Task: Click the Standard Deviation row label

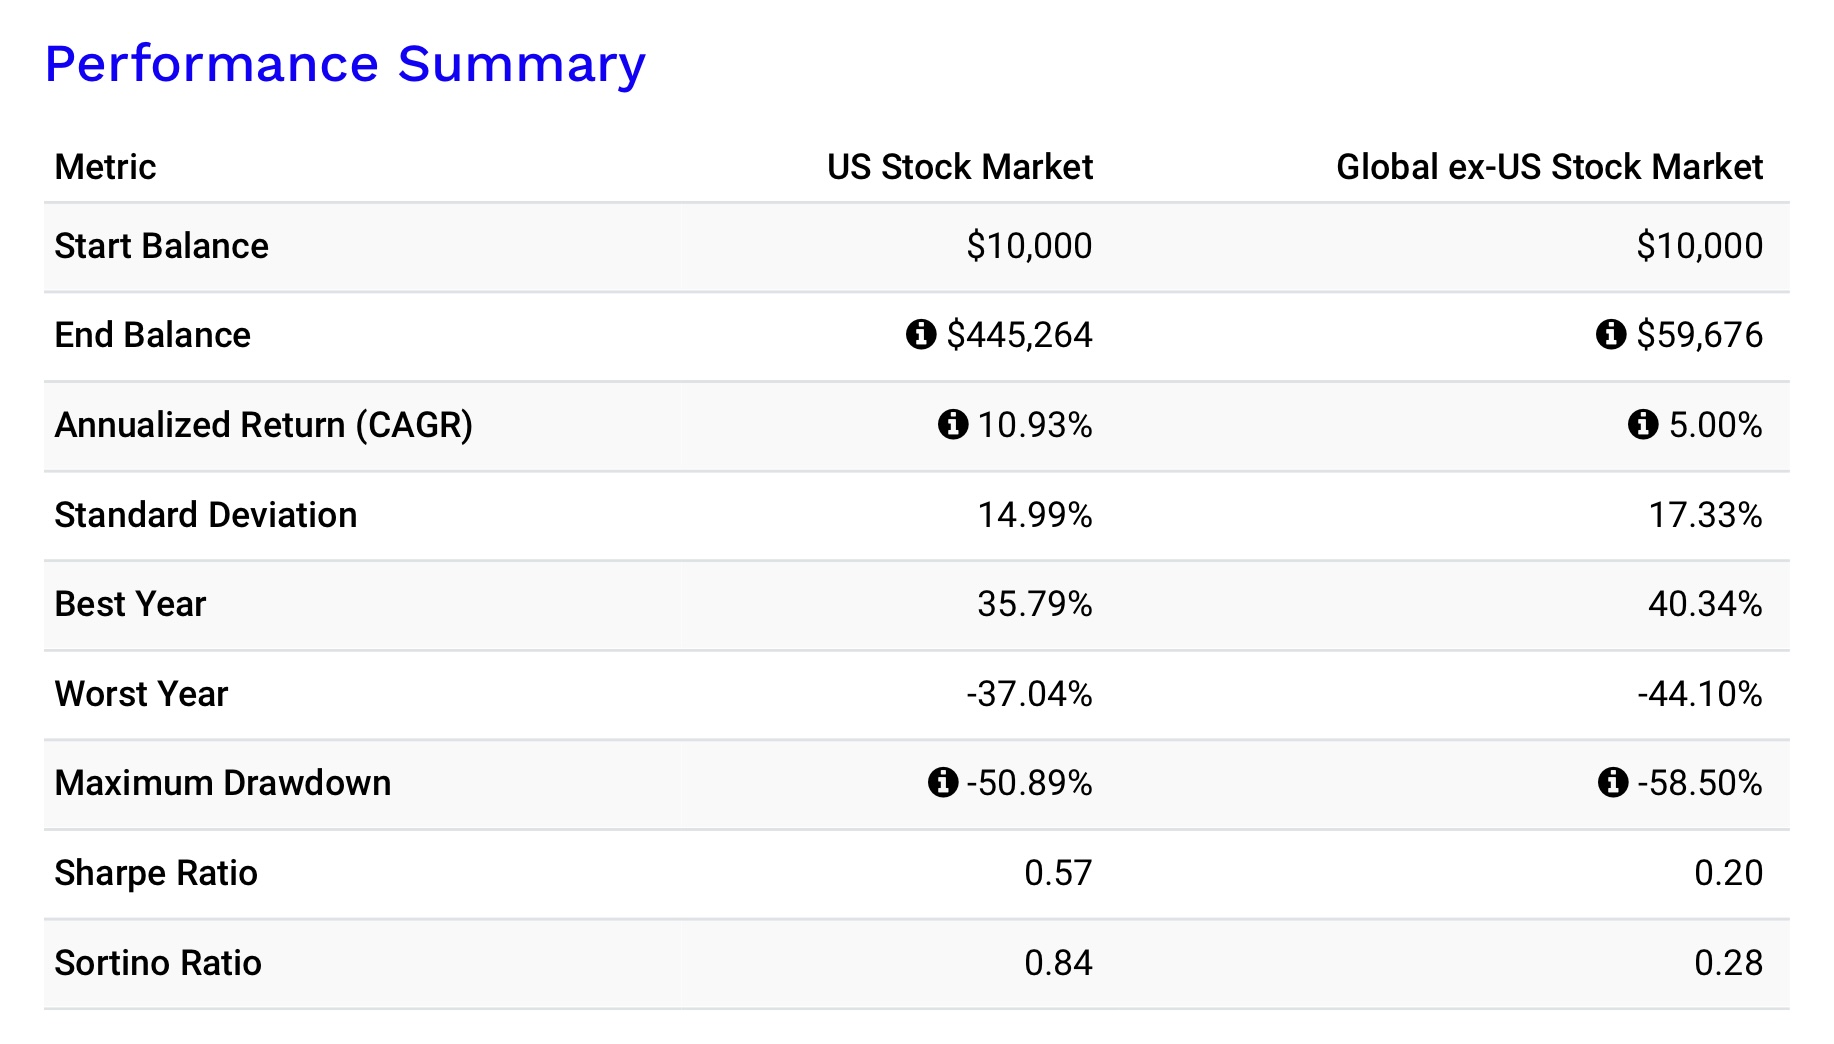Action: (x=205, y=515)
